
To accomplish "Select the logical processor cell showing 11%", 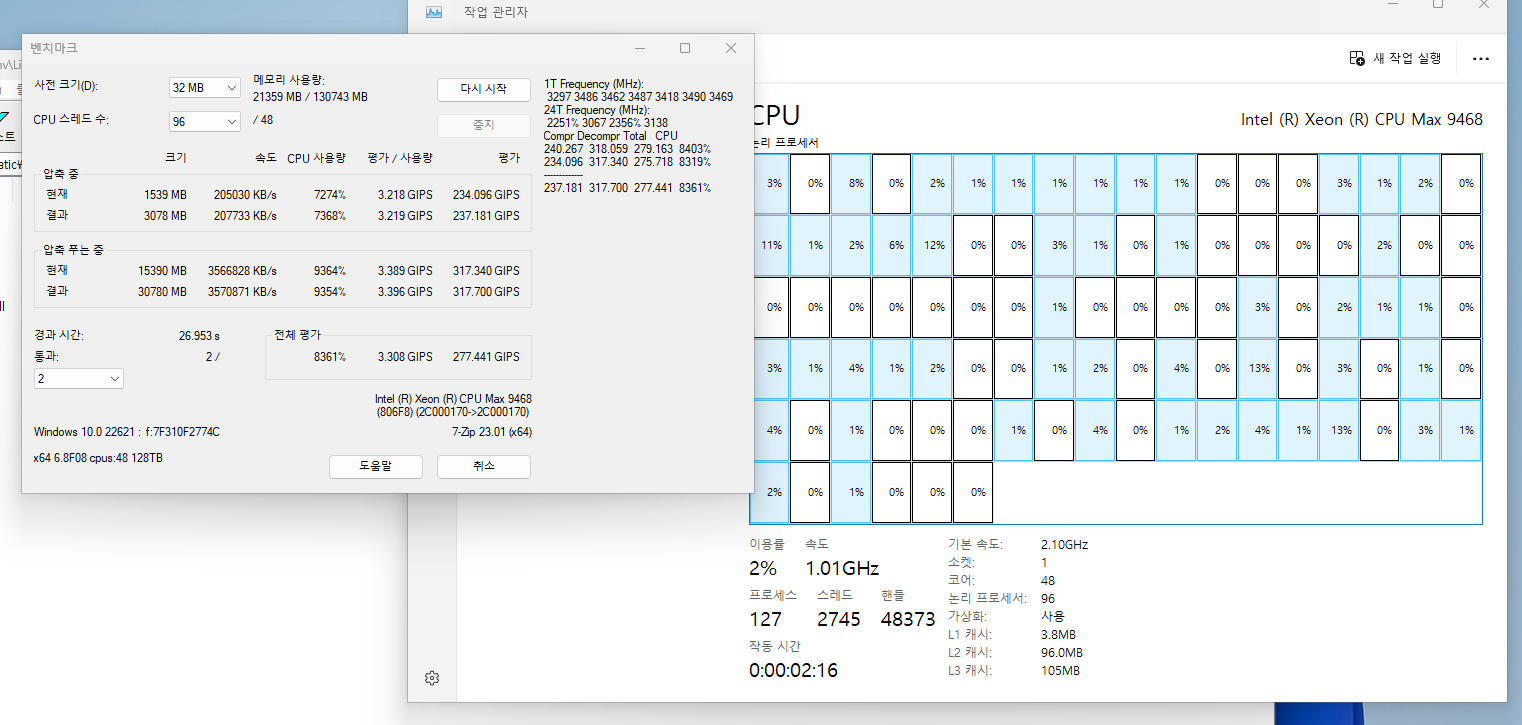I will (x=770, y=245).
